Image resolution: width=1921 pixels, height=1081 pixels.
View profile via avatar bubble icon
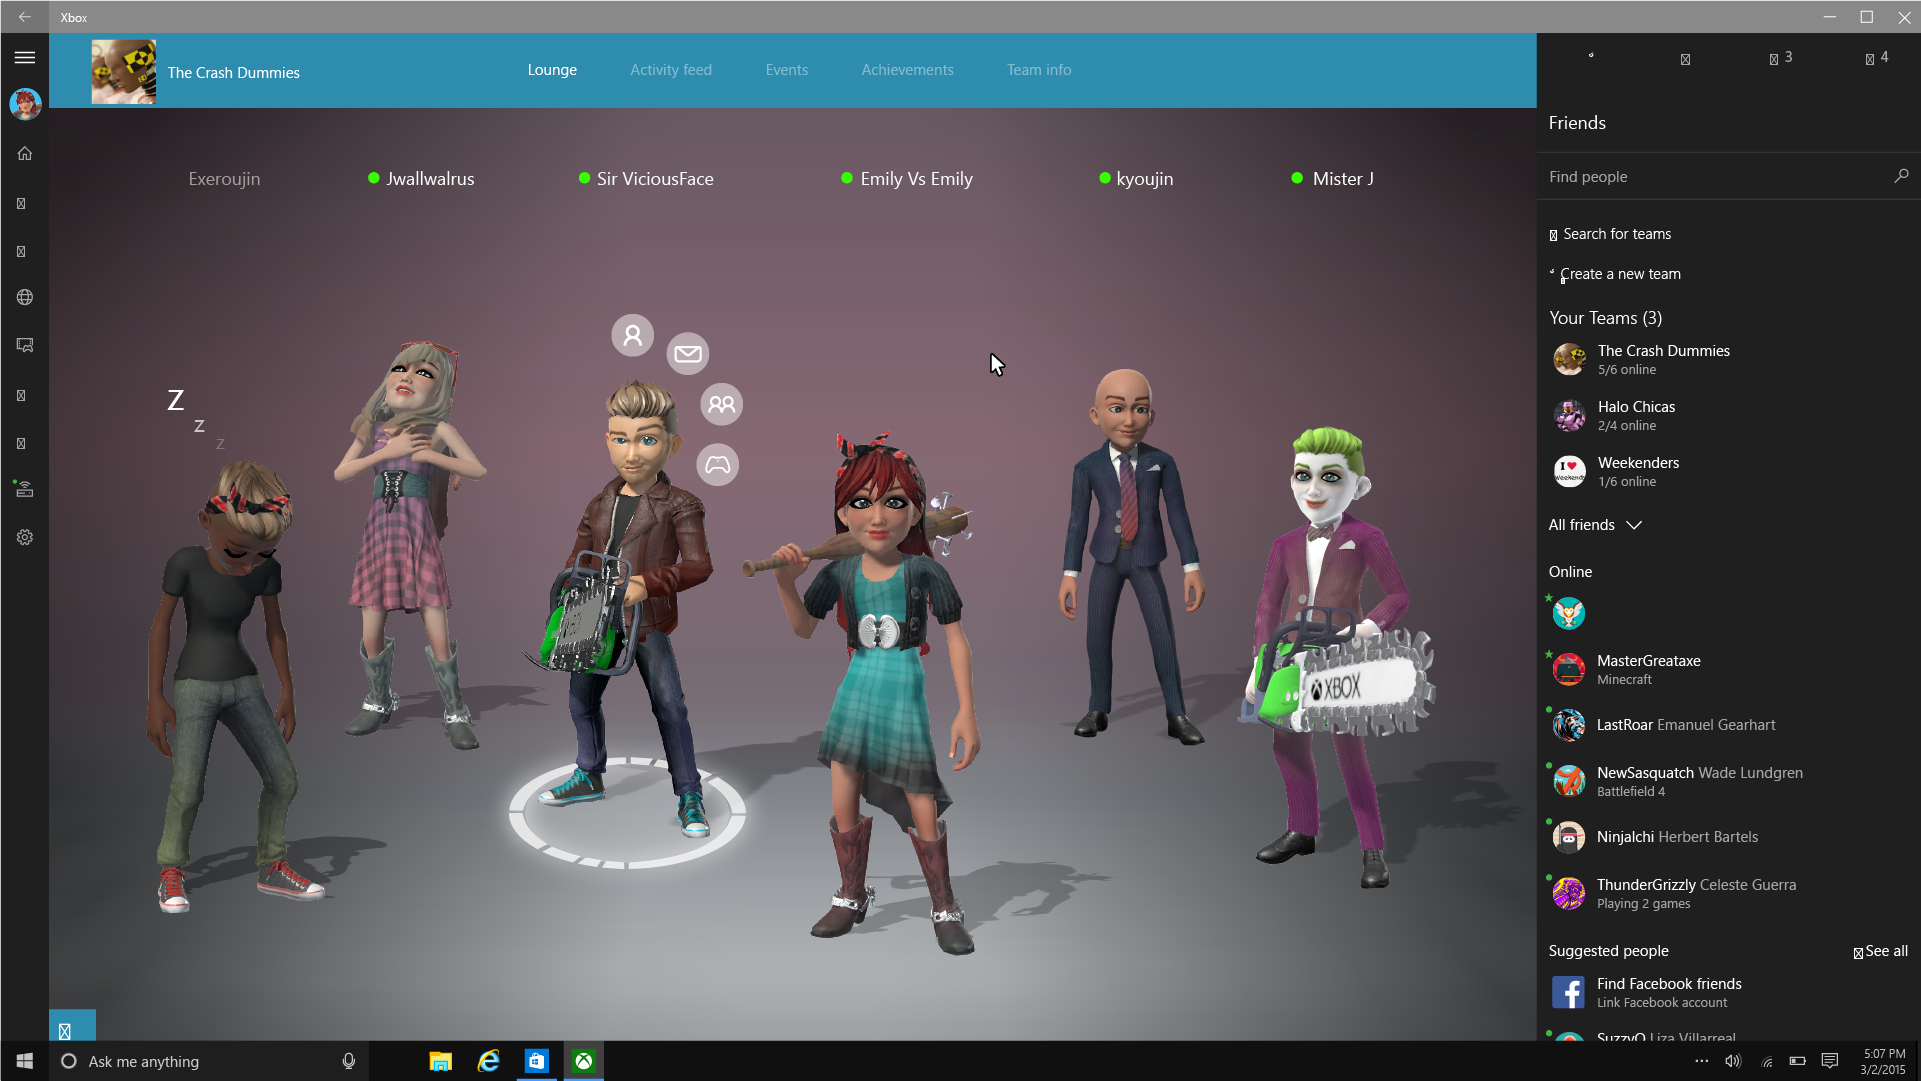pyautogui.click(x=633, y=335)
